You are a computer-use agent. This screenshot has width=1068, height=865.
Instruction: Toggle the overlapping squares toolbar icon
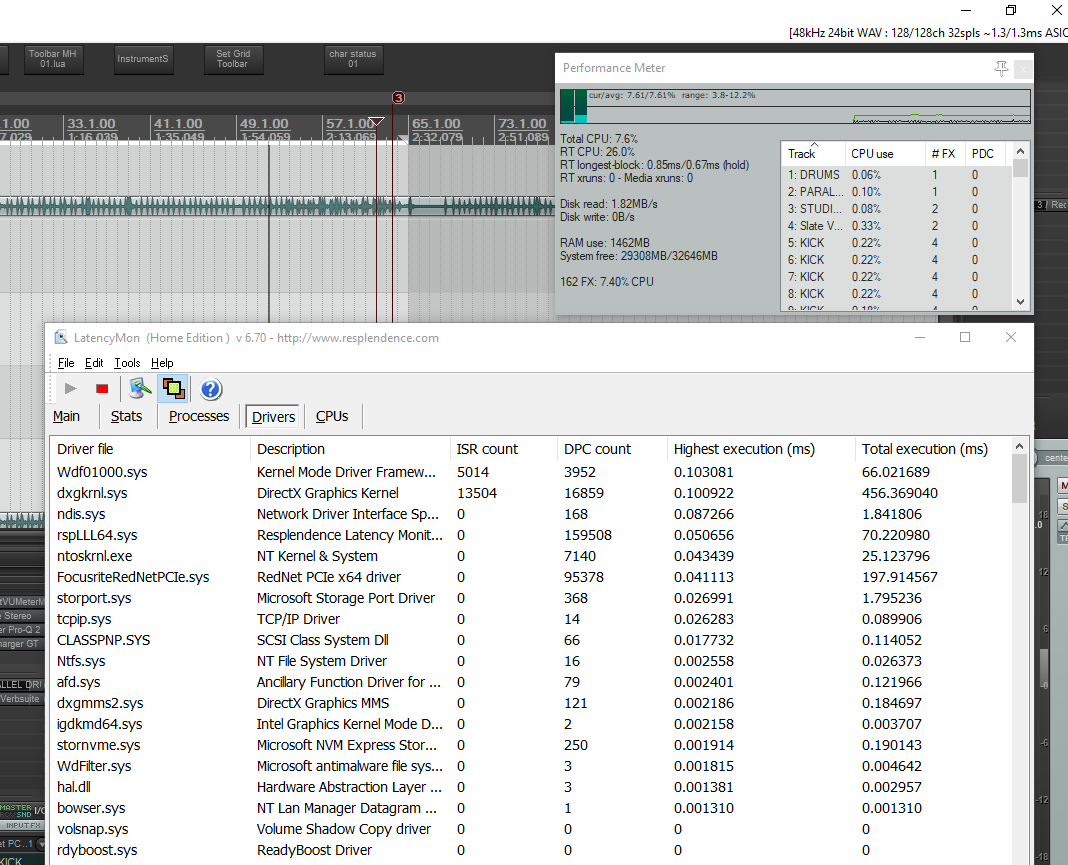pyautogui.click(x=174, y=389)
